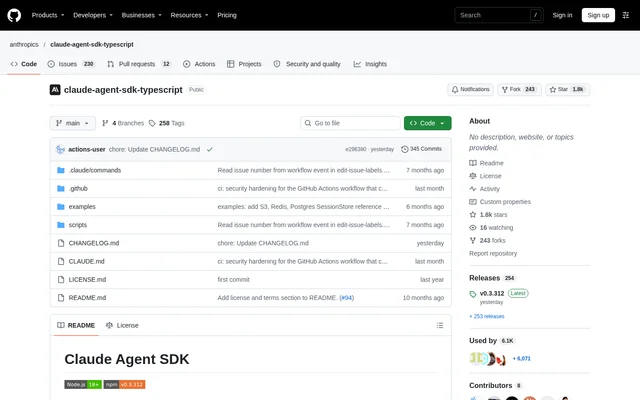Open the actions-user author link
The image size is (640, 400).
coord(87,149)
